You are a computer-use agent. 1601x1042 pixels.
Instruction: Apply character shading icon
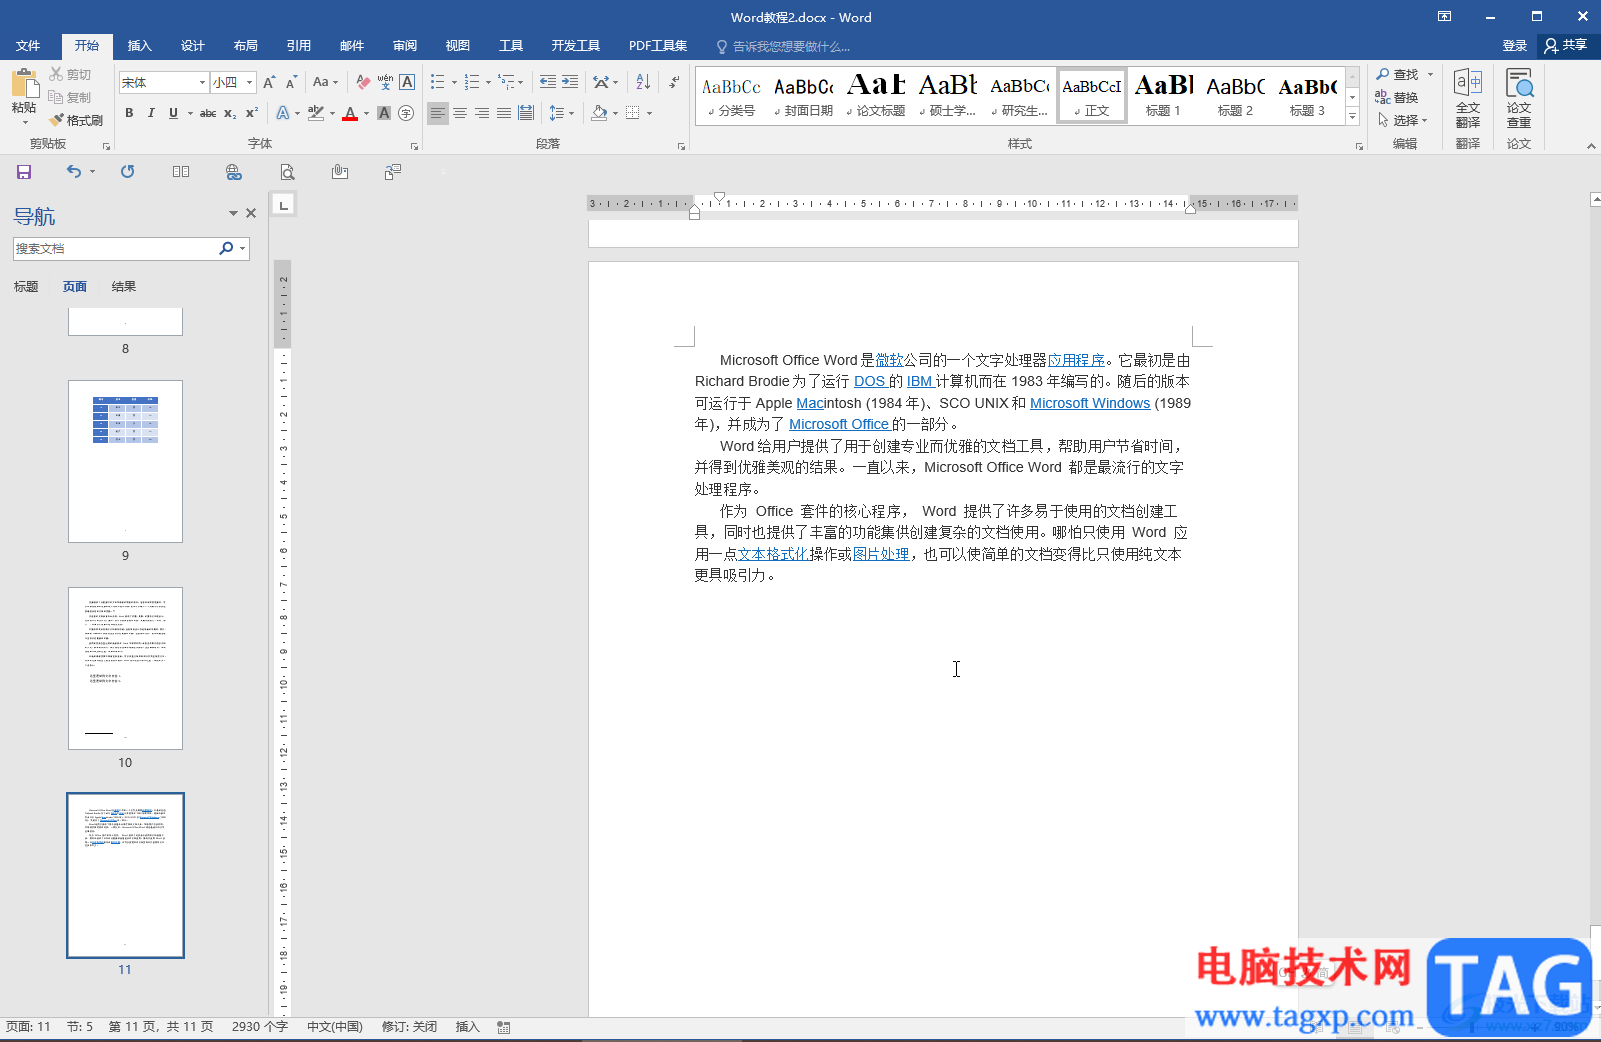[384, 113]
